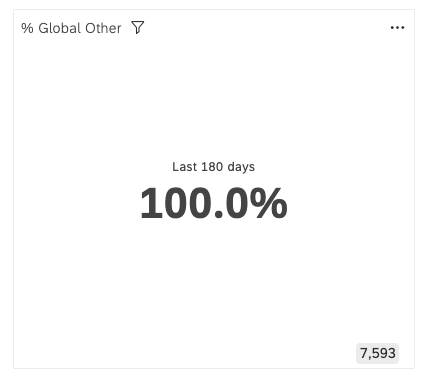Click the % Global Other widget title

pyautogui.click(x=71, y=28)
